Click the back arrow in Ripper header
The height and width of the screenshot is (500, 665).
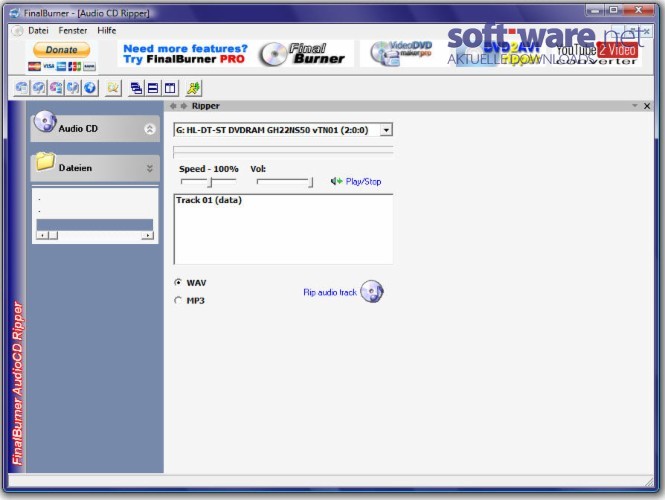[x=173, y=106]
